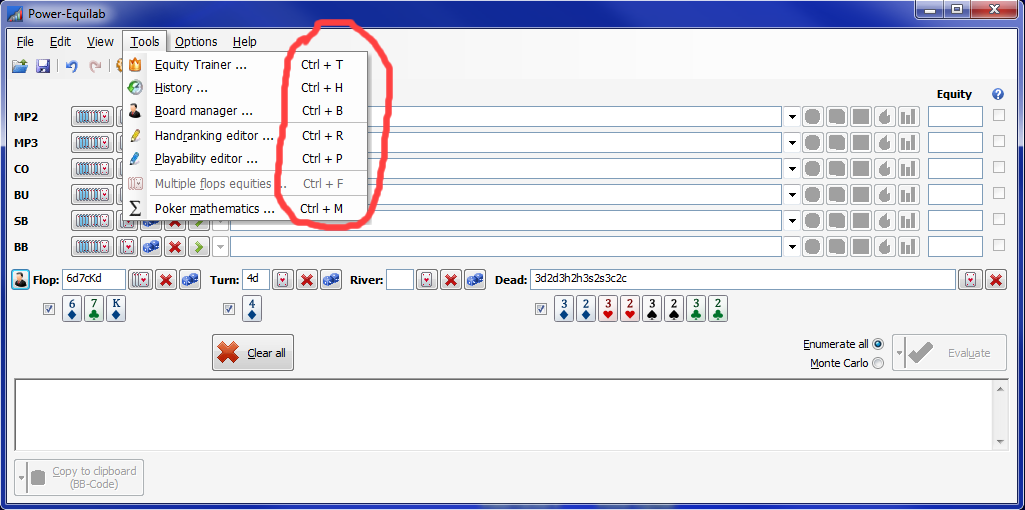The height and width of the screenshot is (510, 1025).
Task: Click the blue help question mark icon
Action: (998, 94)
